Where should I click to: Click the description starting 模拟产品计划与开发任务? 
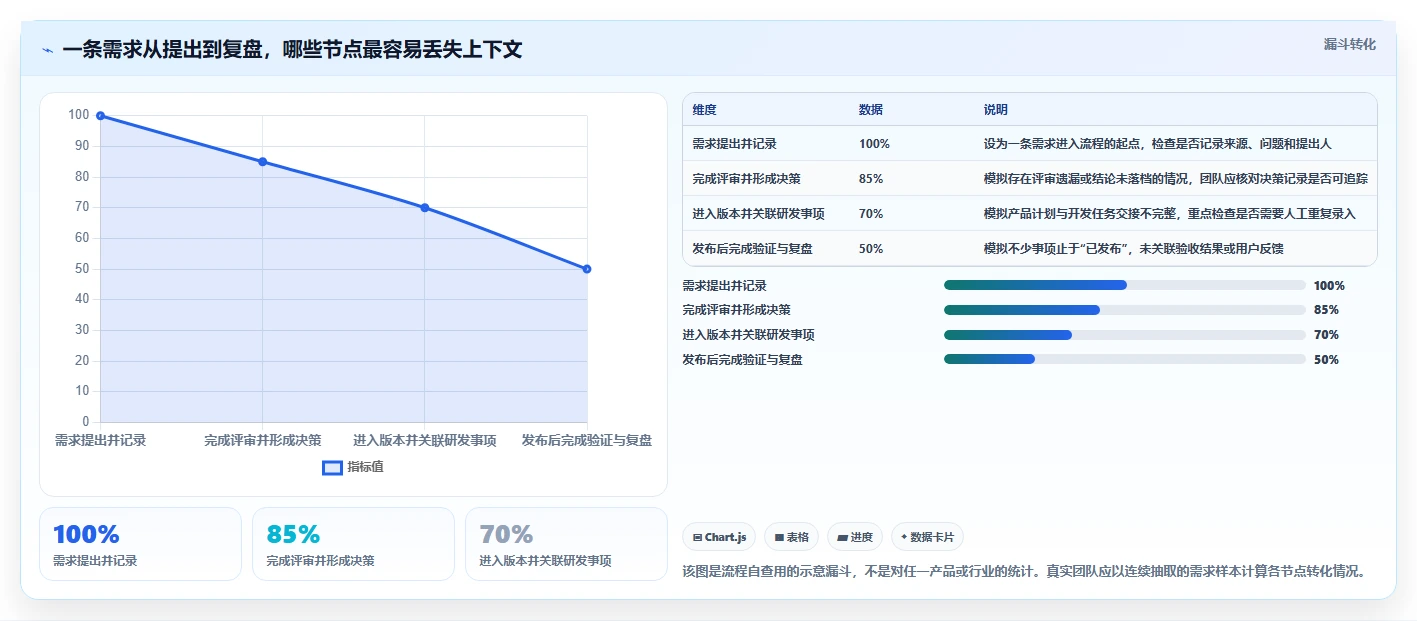coord(1170,214)
